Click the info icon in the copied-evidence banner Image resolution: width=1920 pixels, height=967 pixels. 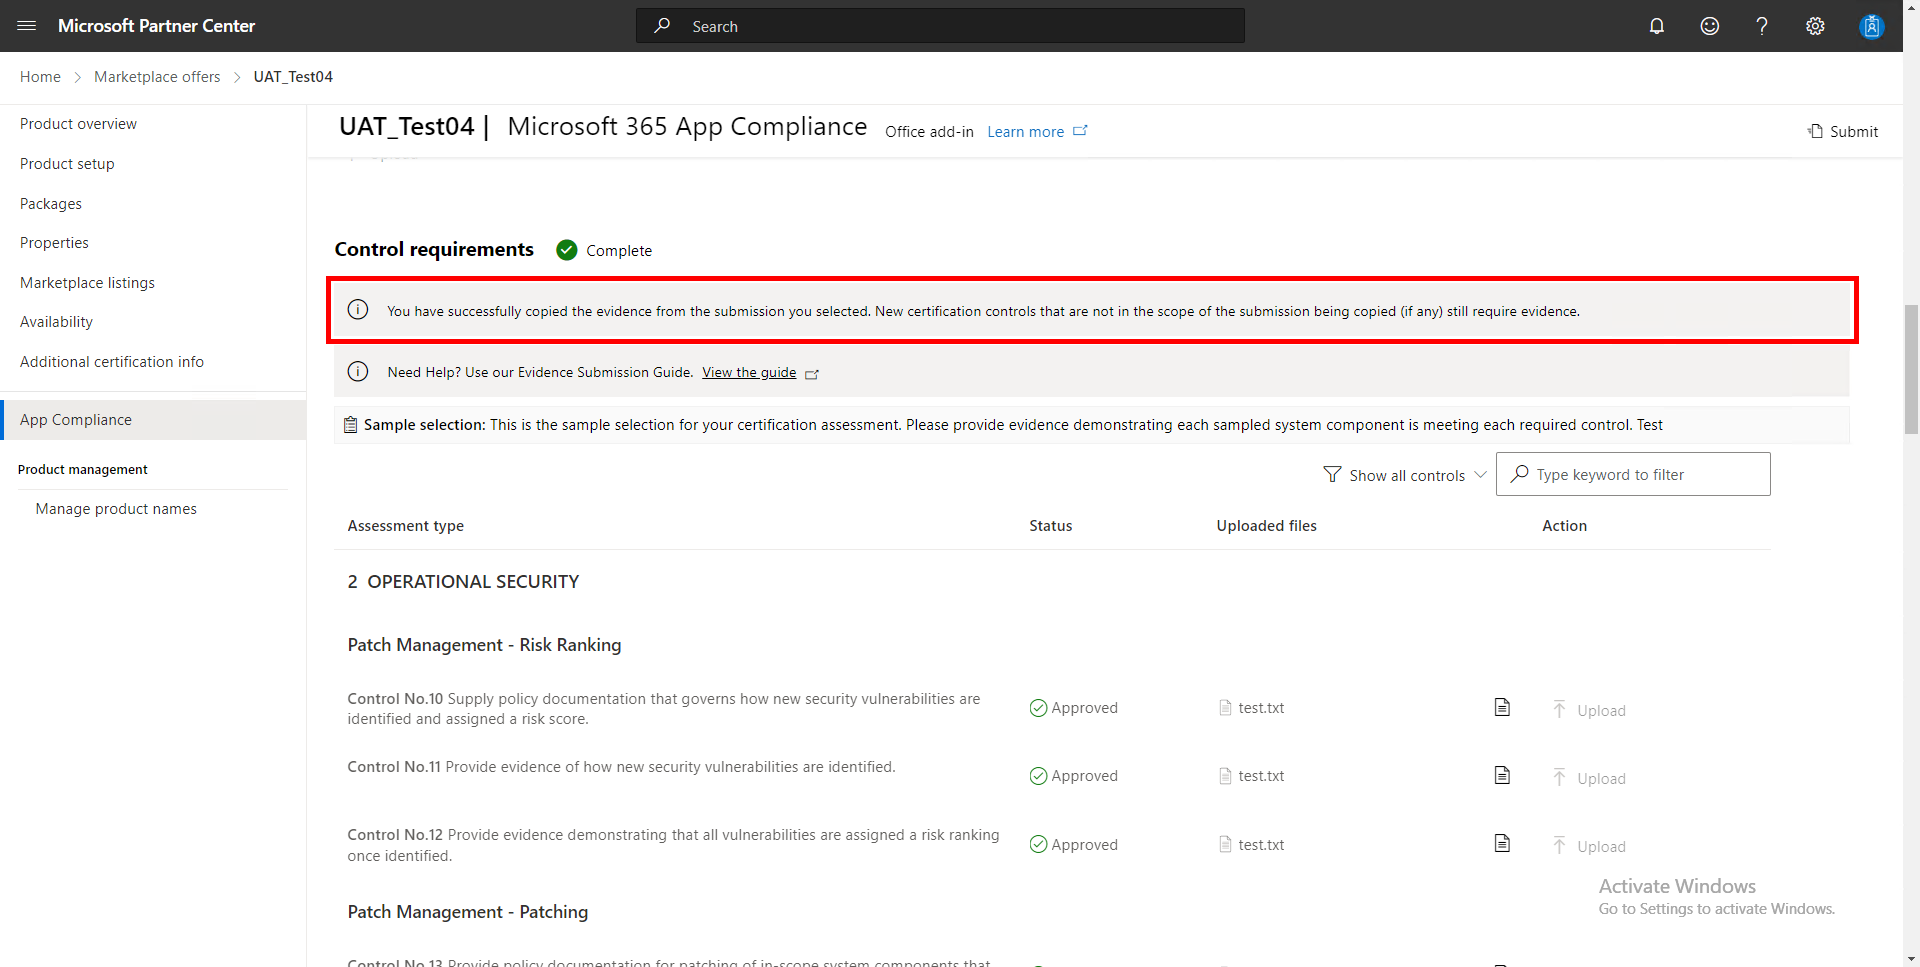pos(358,310)
